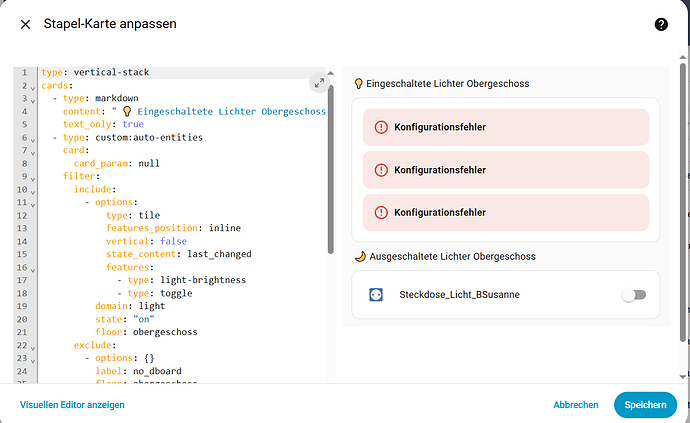Click 'text_only: true' on line 5
Viewport: 690px width, 423px height.
pos(103,124)
